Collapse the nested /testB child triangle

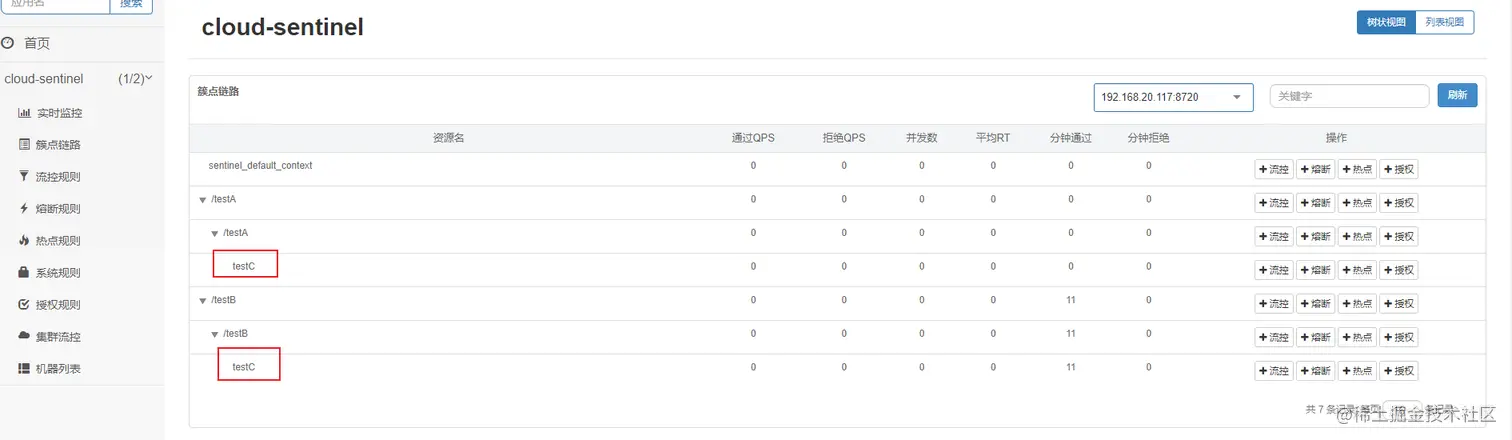(x=215, y=334)
